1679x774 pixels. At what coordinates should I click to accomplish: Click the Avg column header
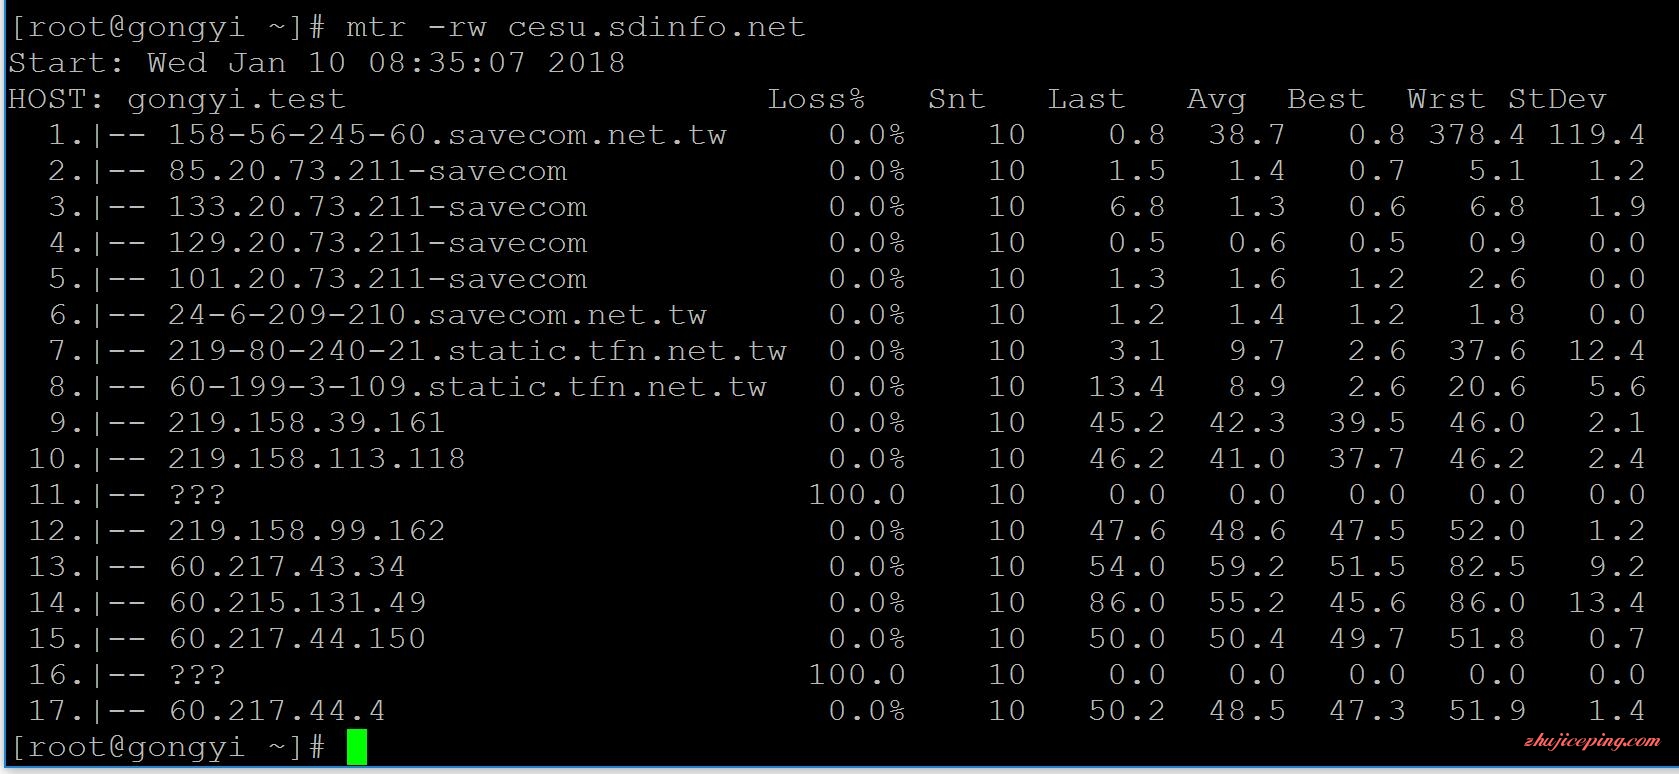point(1216,99)
